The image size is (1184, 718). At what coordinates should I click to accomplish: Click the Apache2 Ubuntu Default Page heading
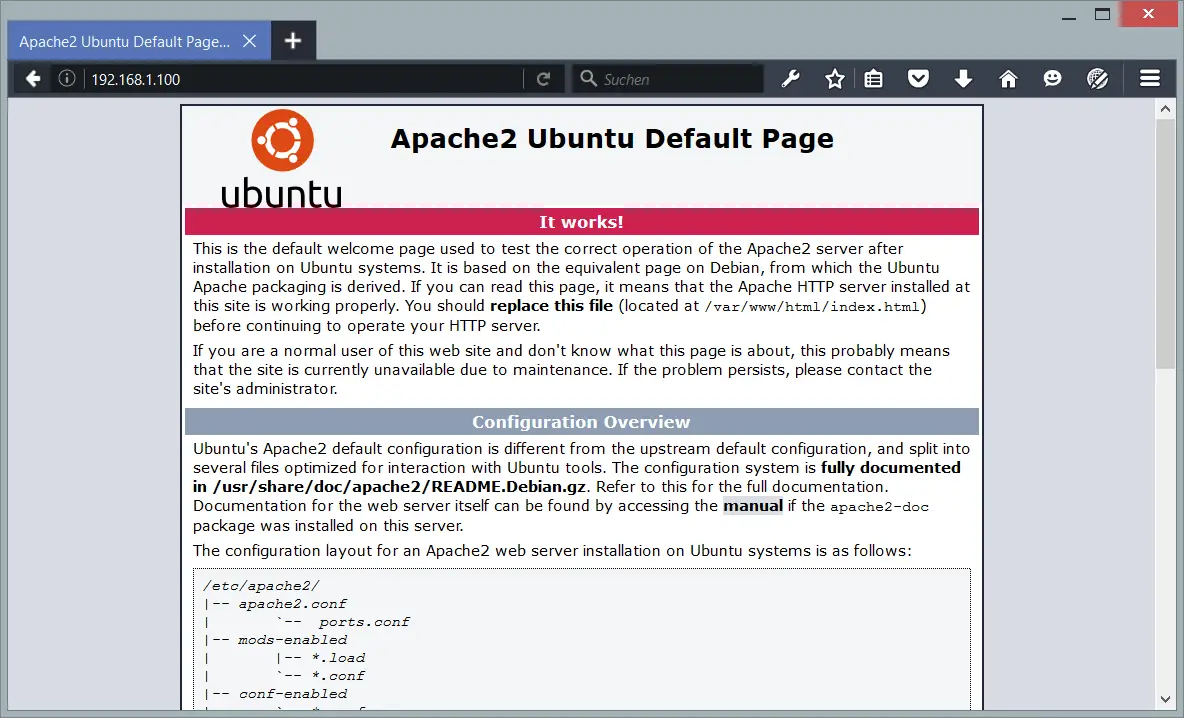coord(612,139)
